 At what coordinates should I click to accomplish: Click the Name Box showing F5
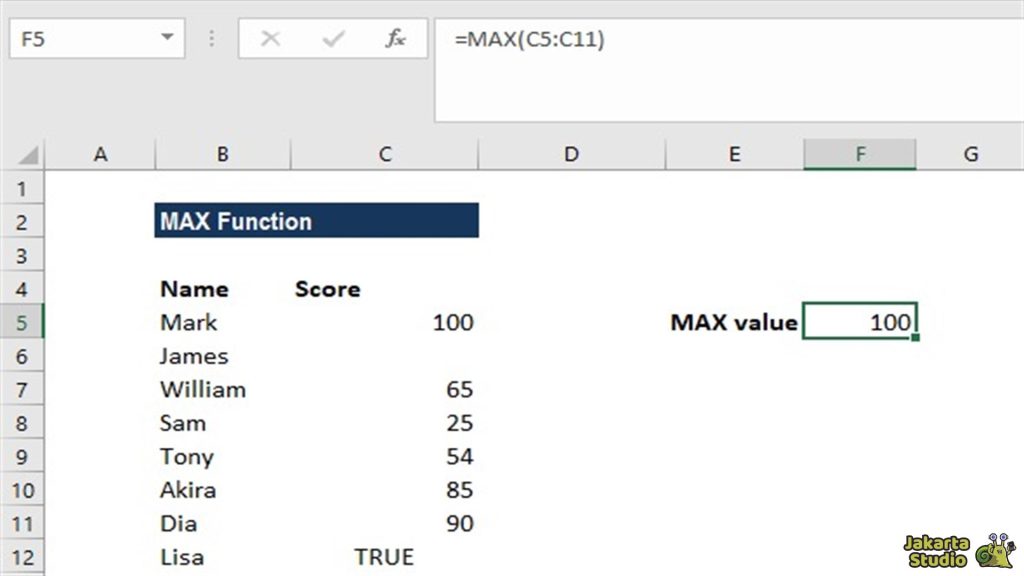pos(97,39)
